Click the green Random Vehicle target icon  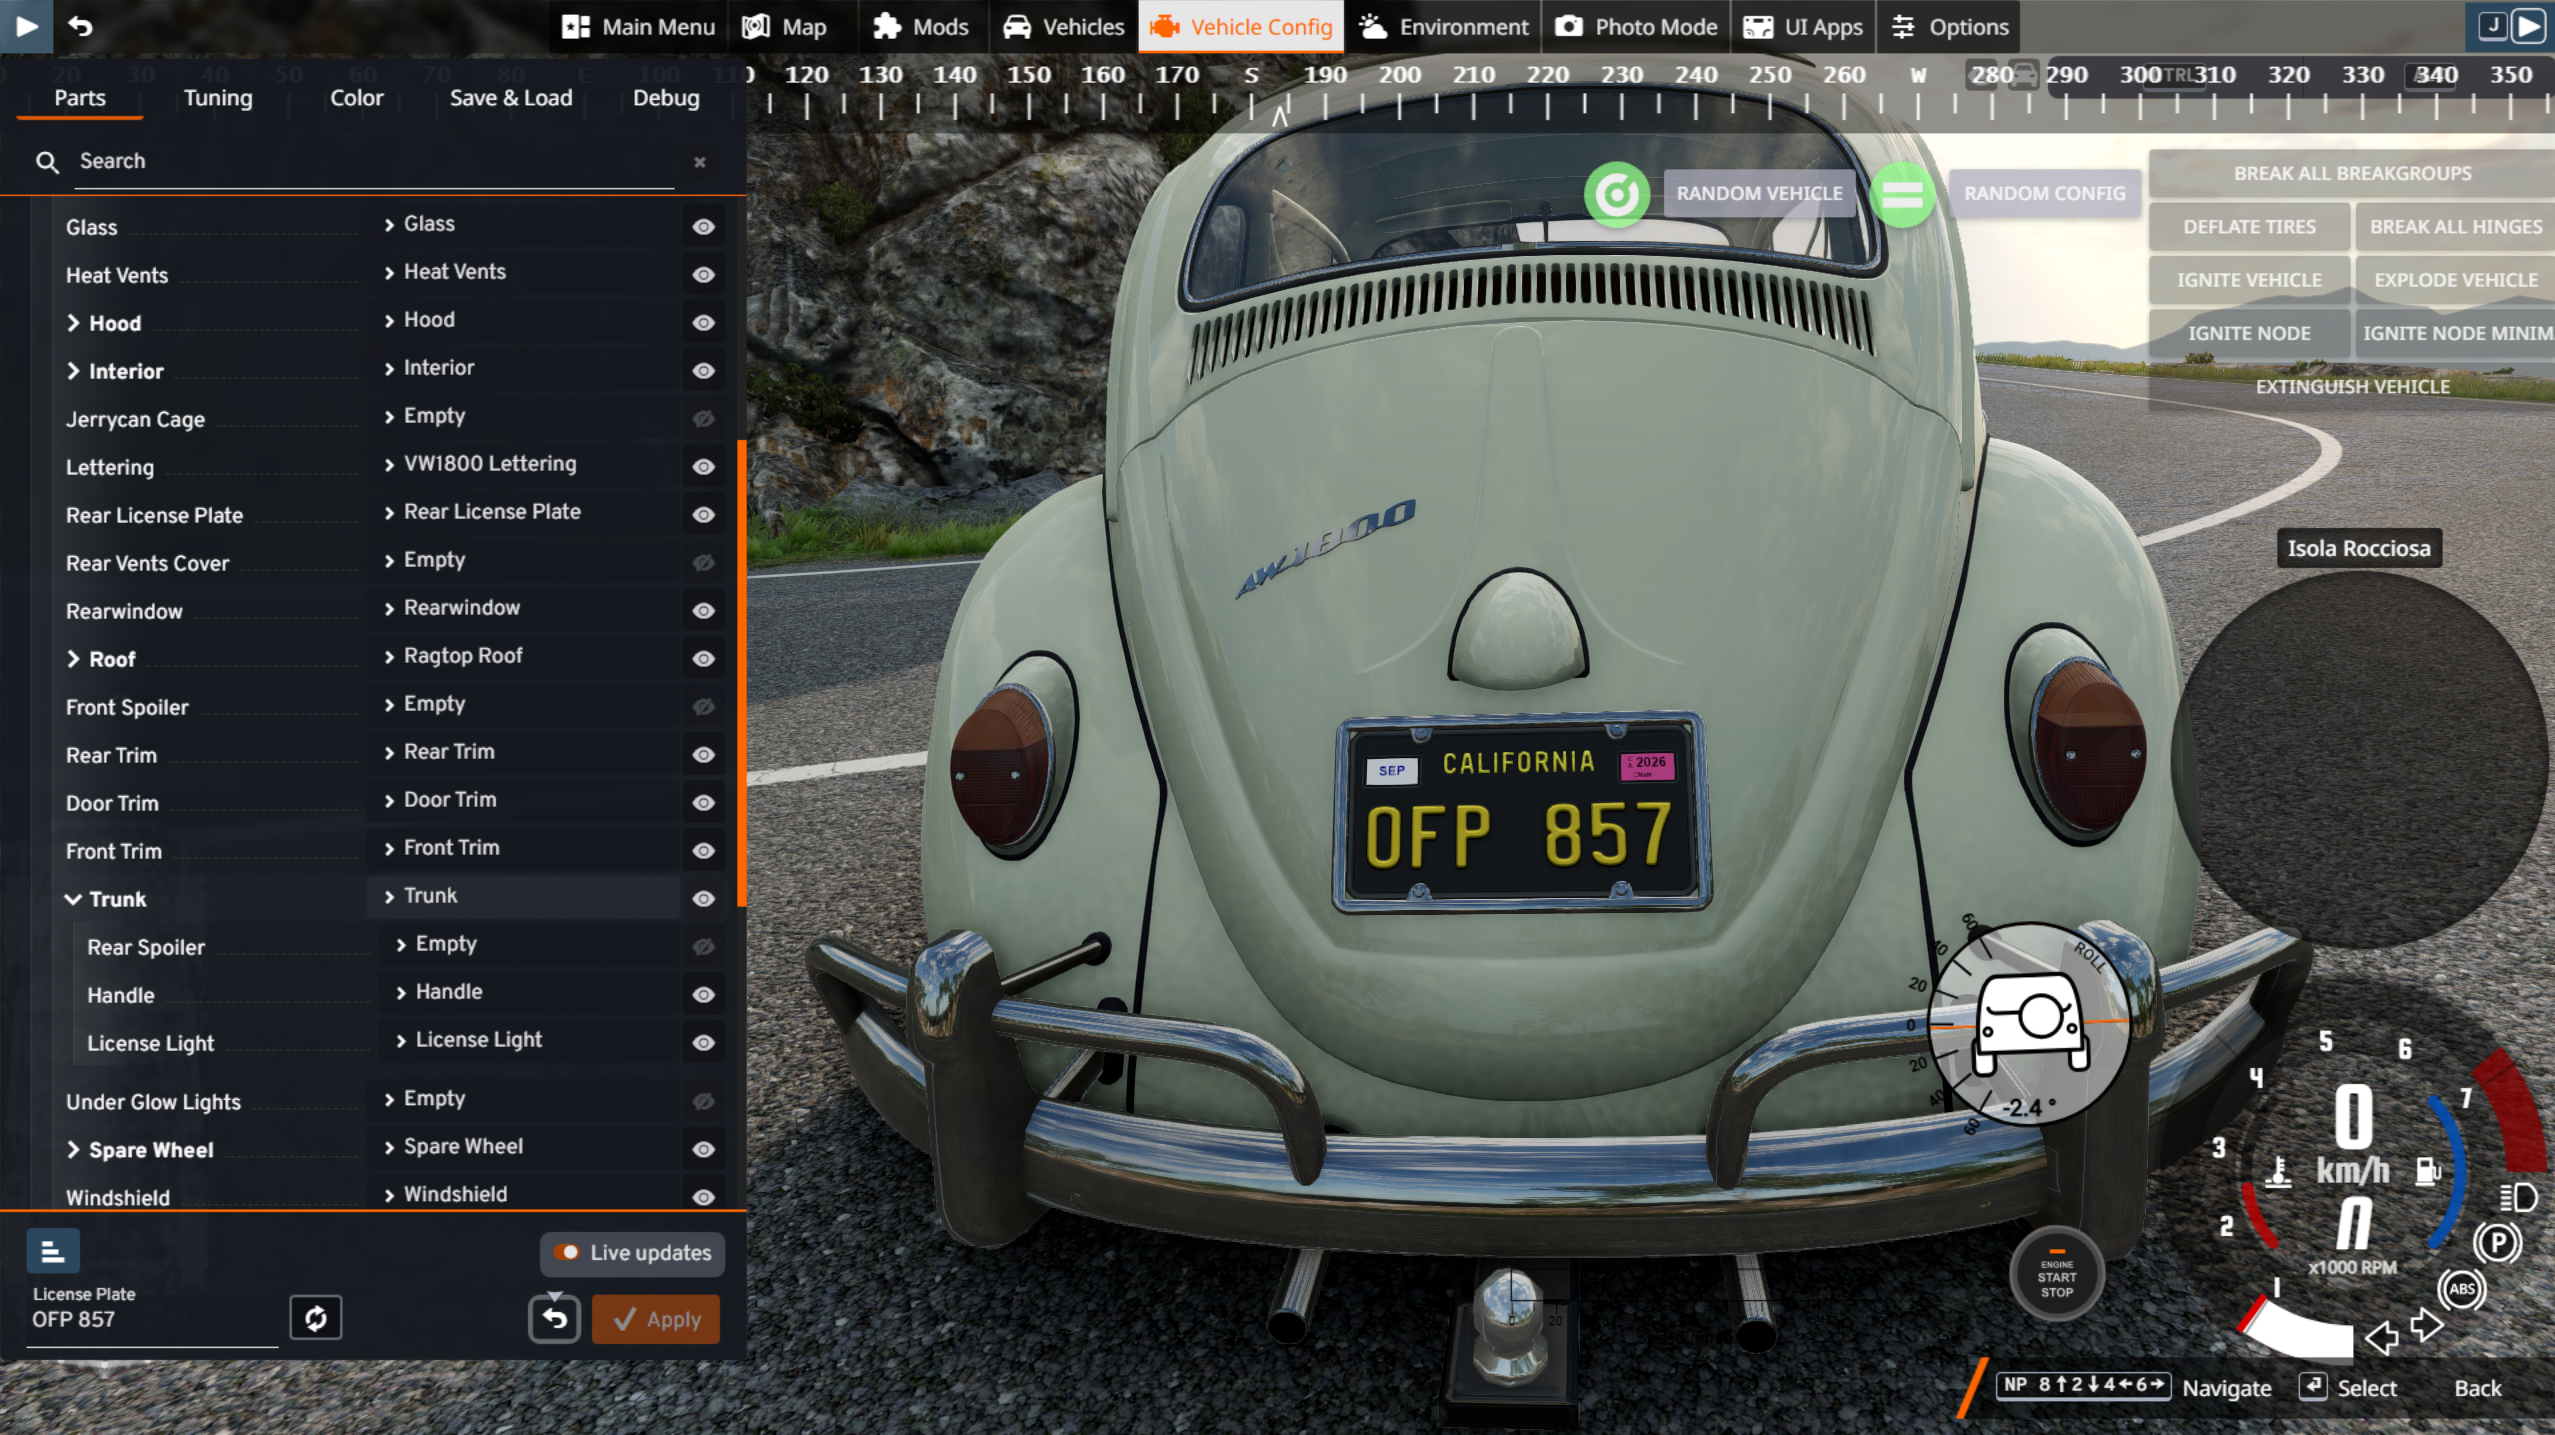pyautogui.click(x=1616, y=194)
